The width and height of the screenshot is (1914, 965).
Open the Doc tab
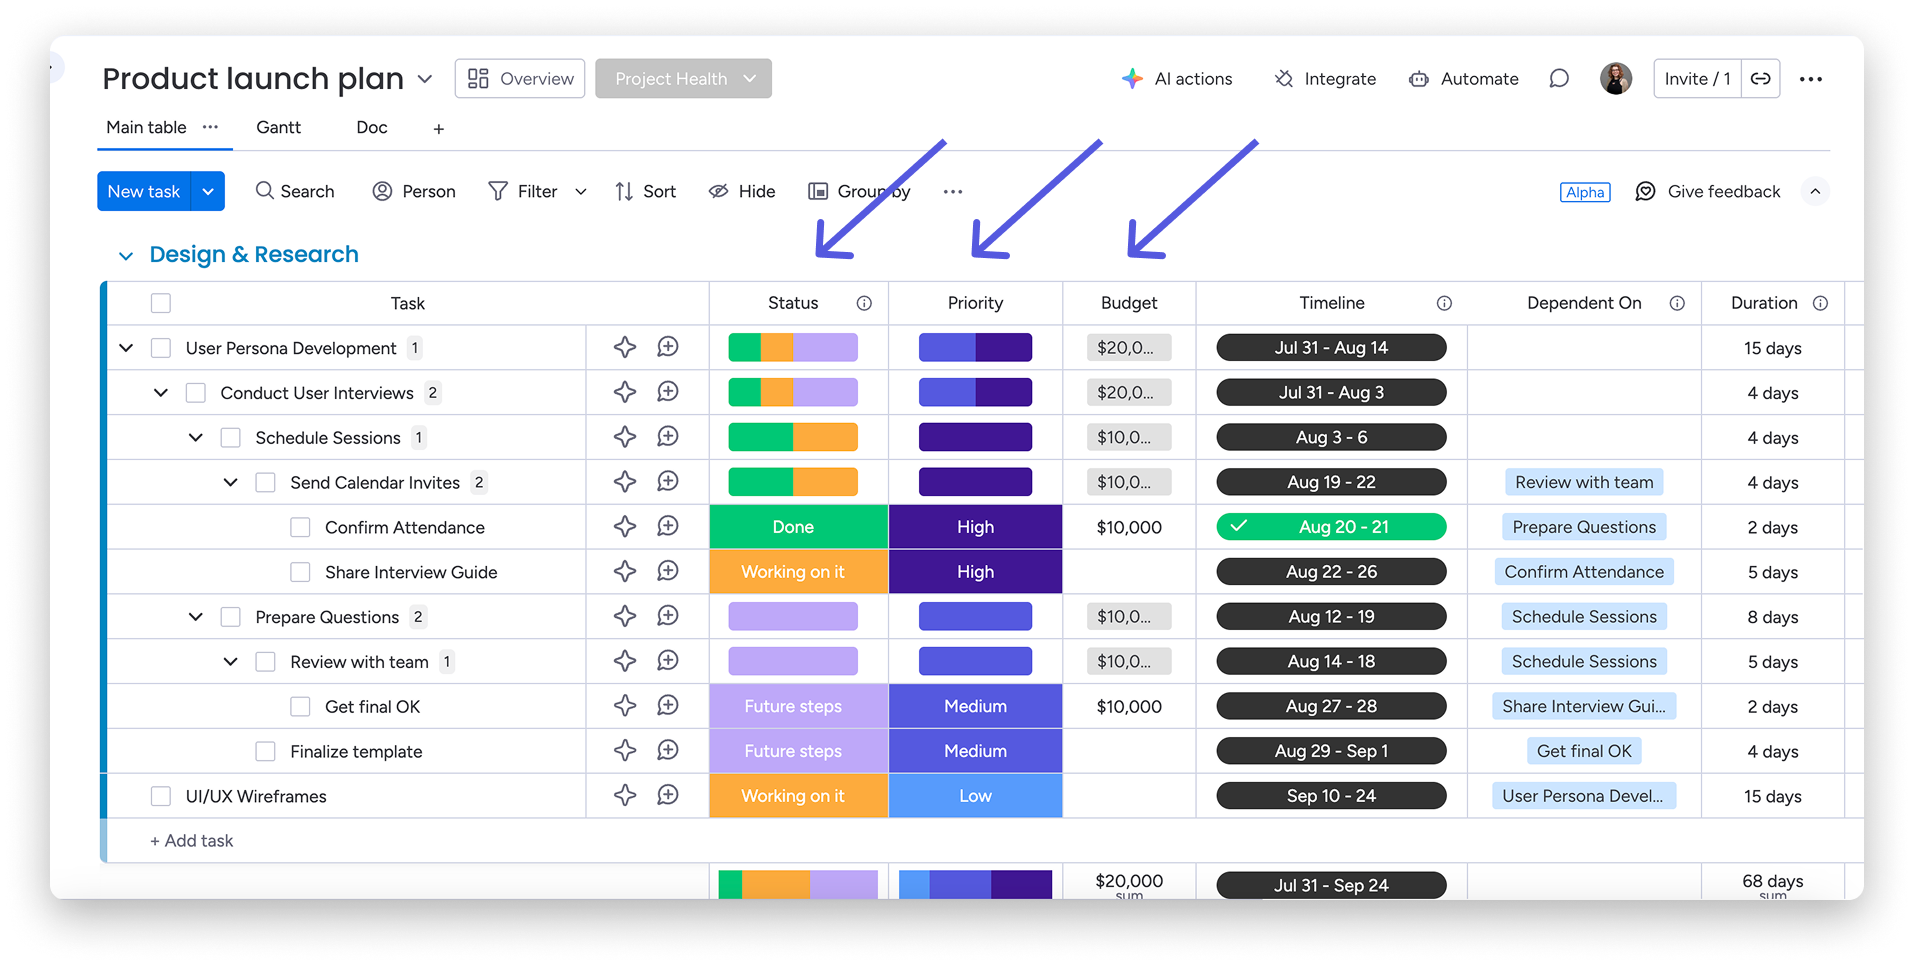coord(372,128)
